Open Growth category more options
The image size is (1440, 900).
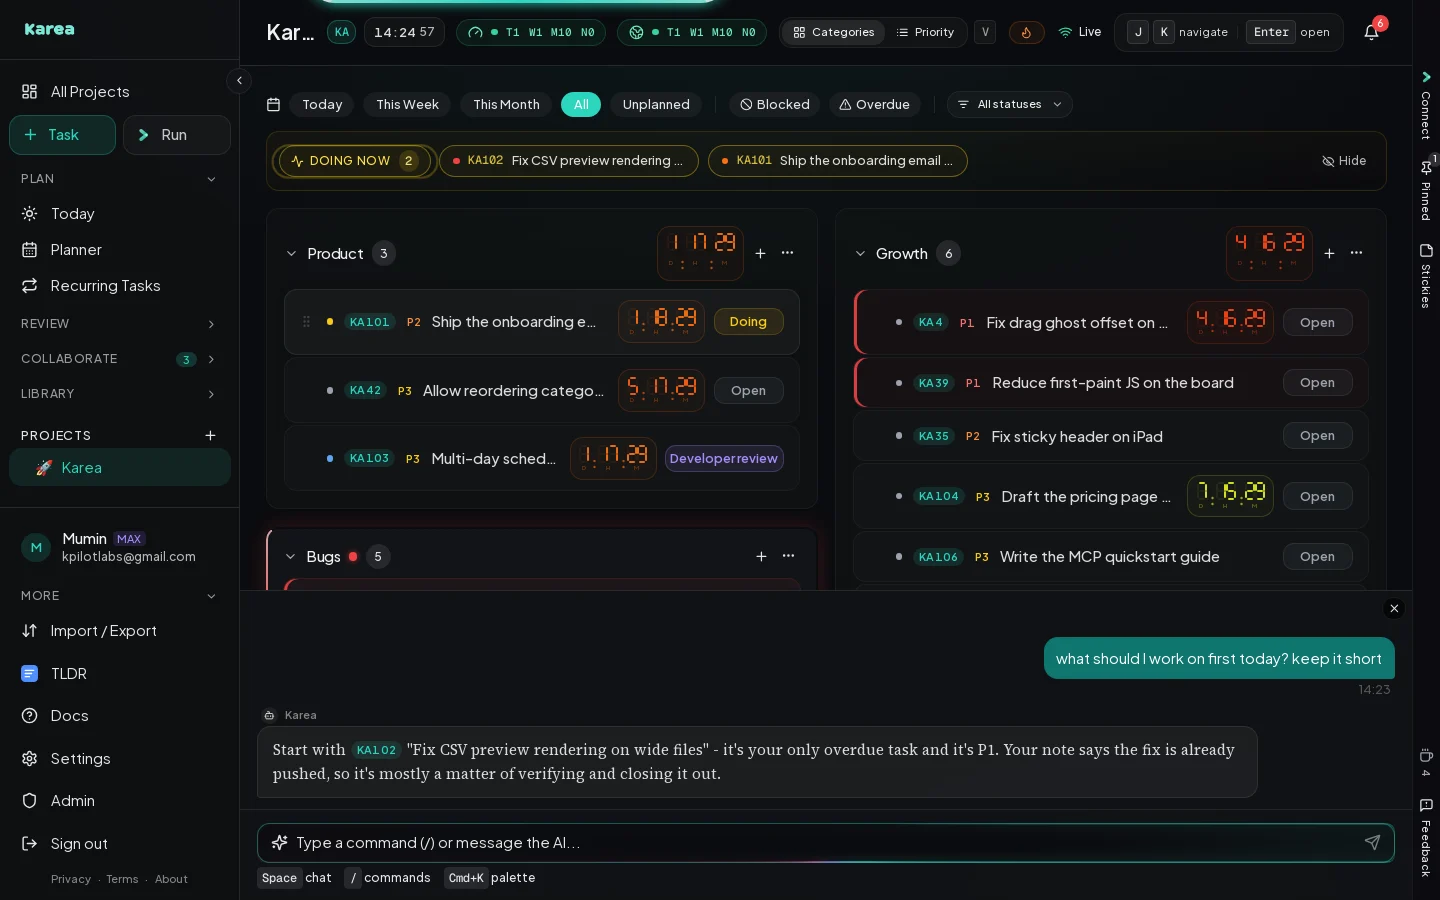coord(1357,253)
